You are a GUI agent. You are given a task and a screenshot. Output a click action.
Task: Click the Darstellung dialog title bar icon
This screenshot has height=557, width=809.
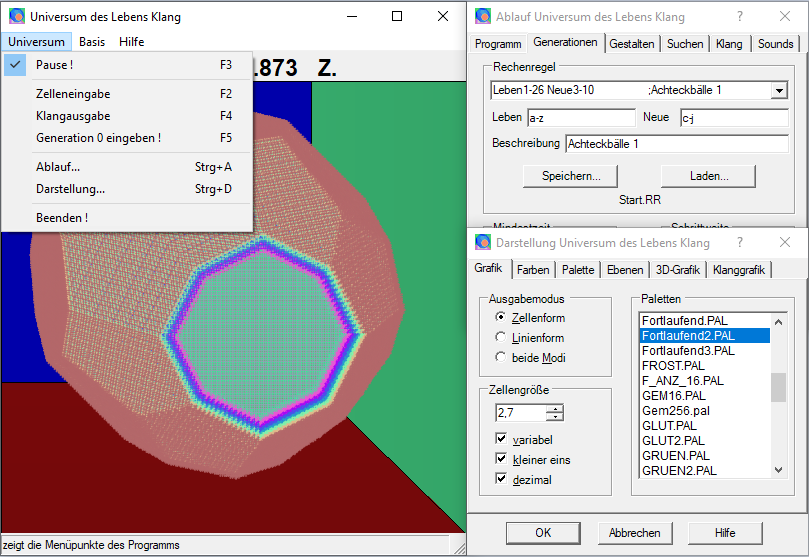[483, 242]
